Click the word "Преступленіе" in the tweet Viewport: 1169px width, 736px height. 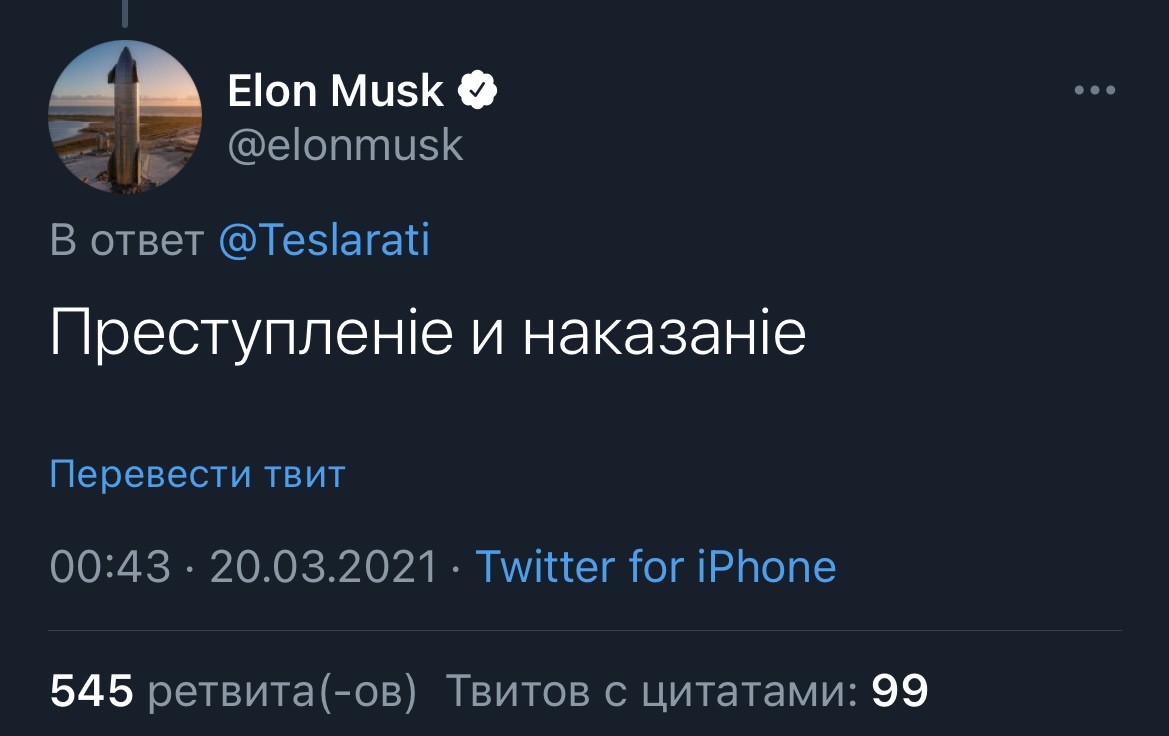tap(252, 333)
